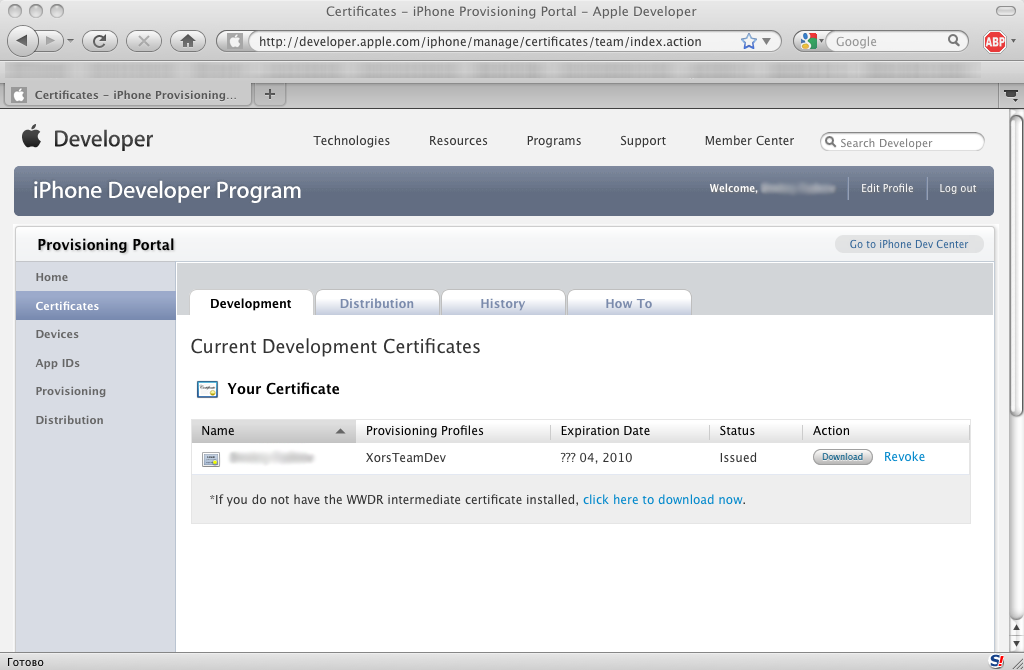This screenshot has width=1024, height=670.
Task: Click the Log out link
Action: click(x=957, y=188)
